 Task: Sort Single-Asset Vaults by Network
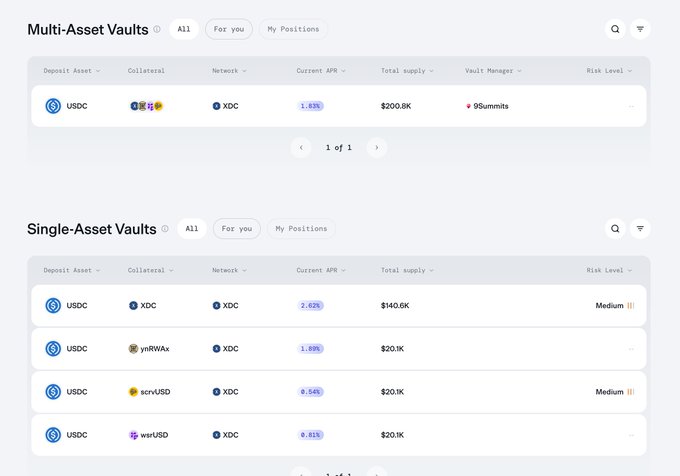pos(229,270)
